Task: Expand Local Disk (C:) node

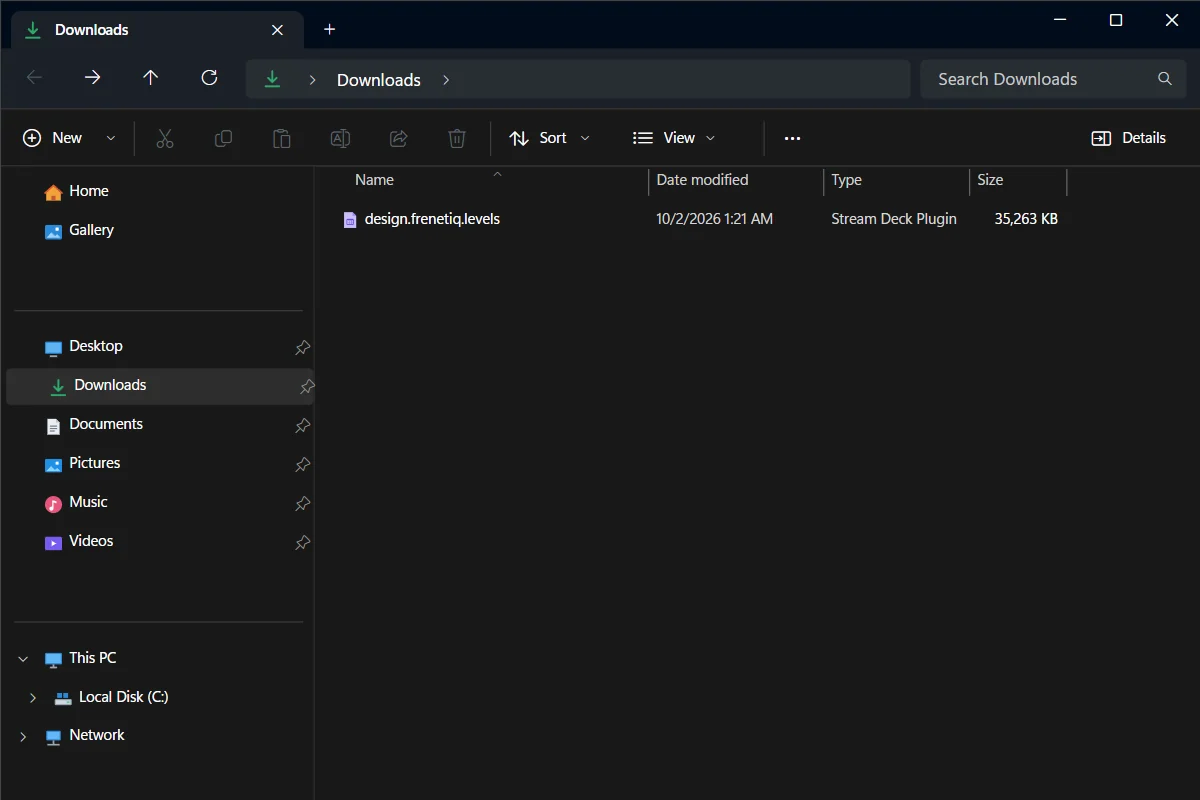Action: pyautogui.click(x=33, y=698)
